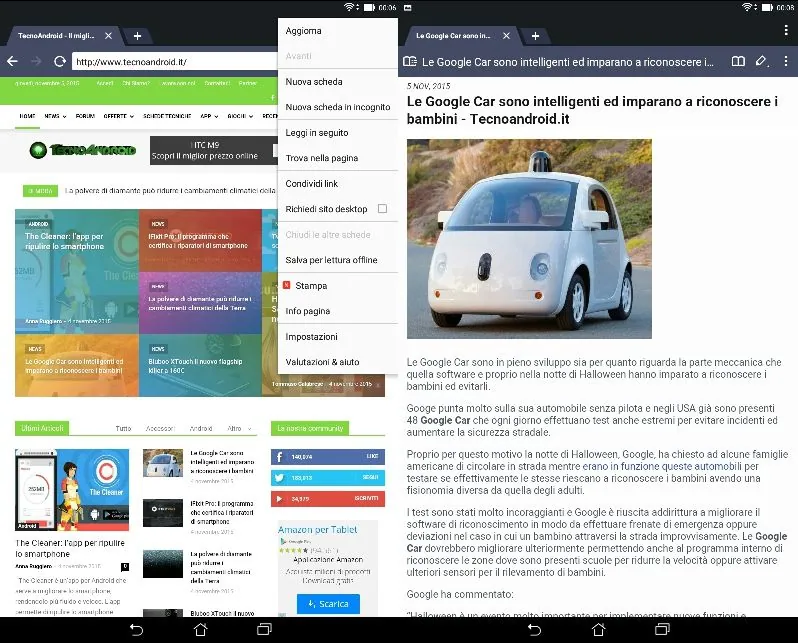Open Bluboo XTouch featured tile
The width and height of the screenshot is (798, 643).
point(201,365)
